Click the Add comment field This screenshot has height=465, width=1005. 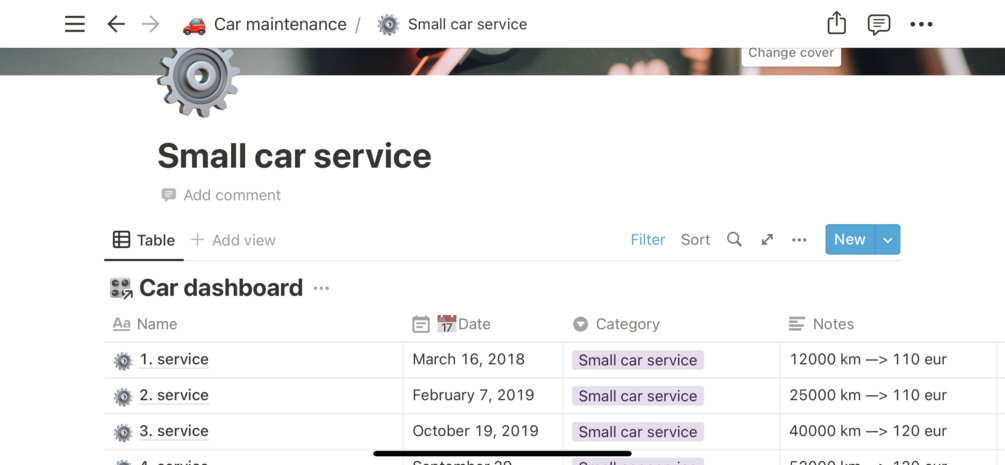(231, 195)
